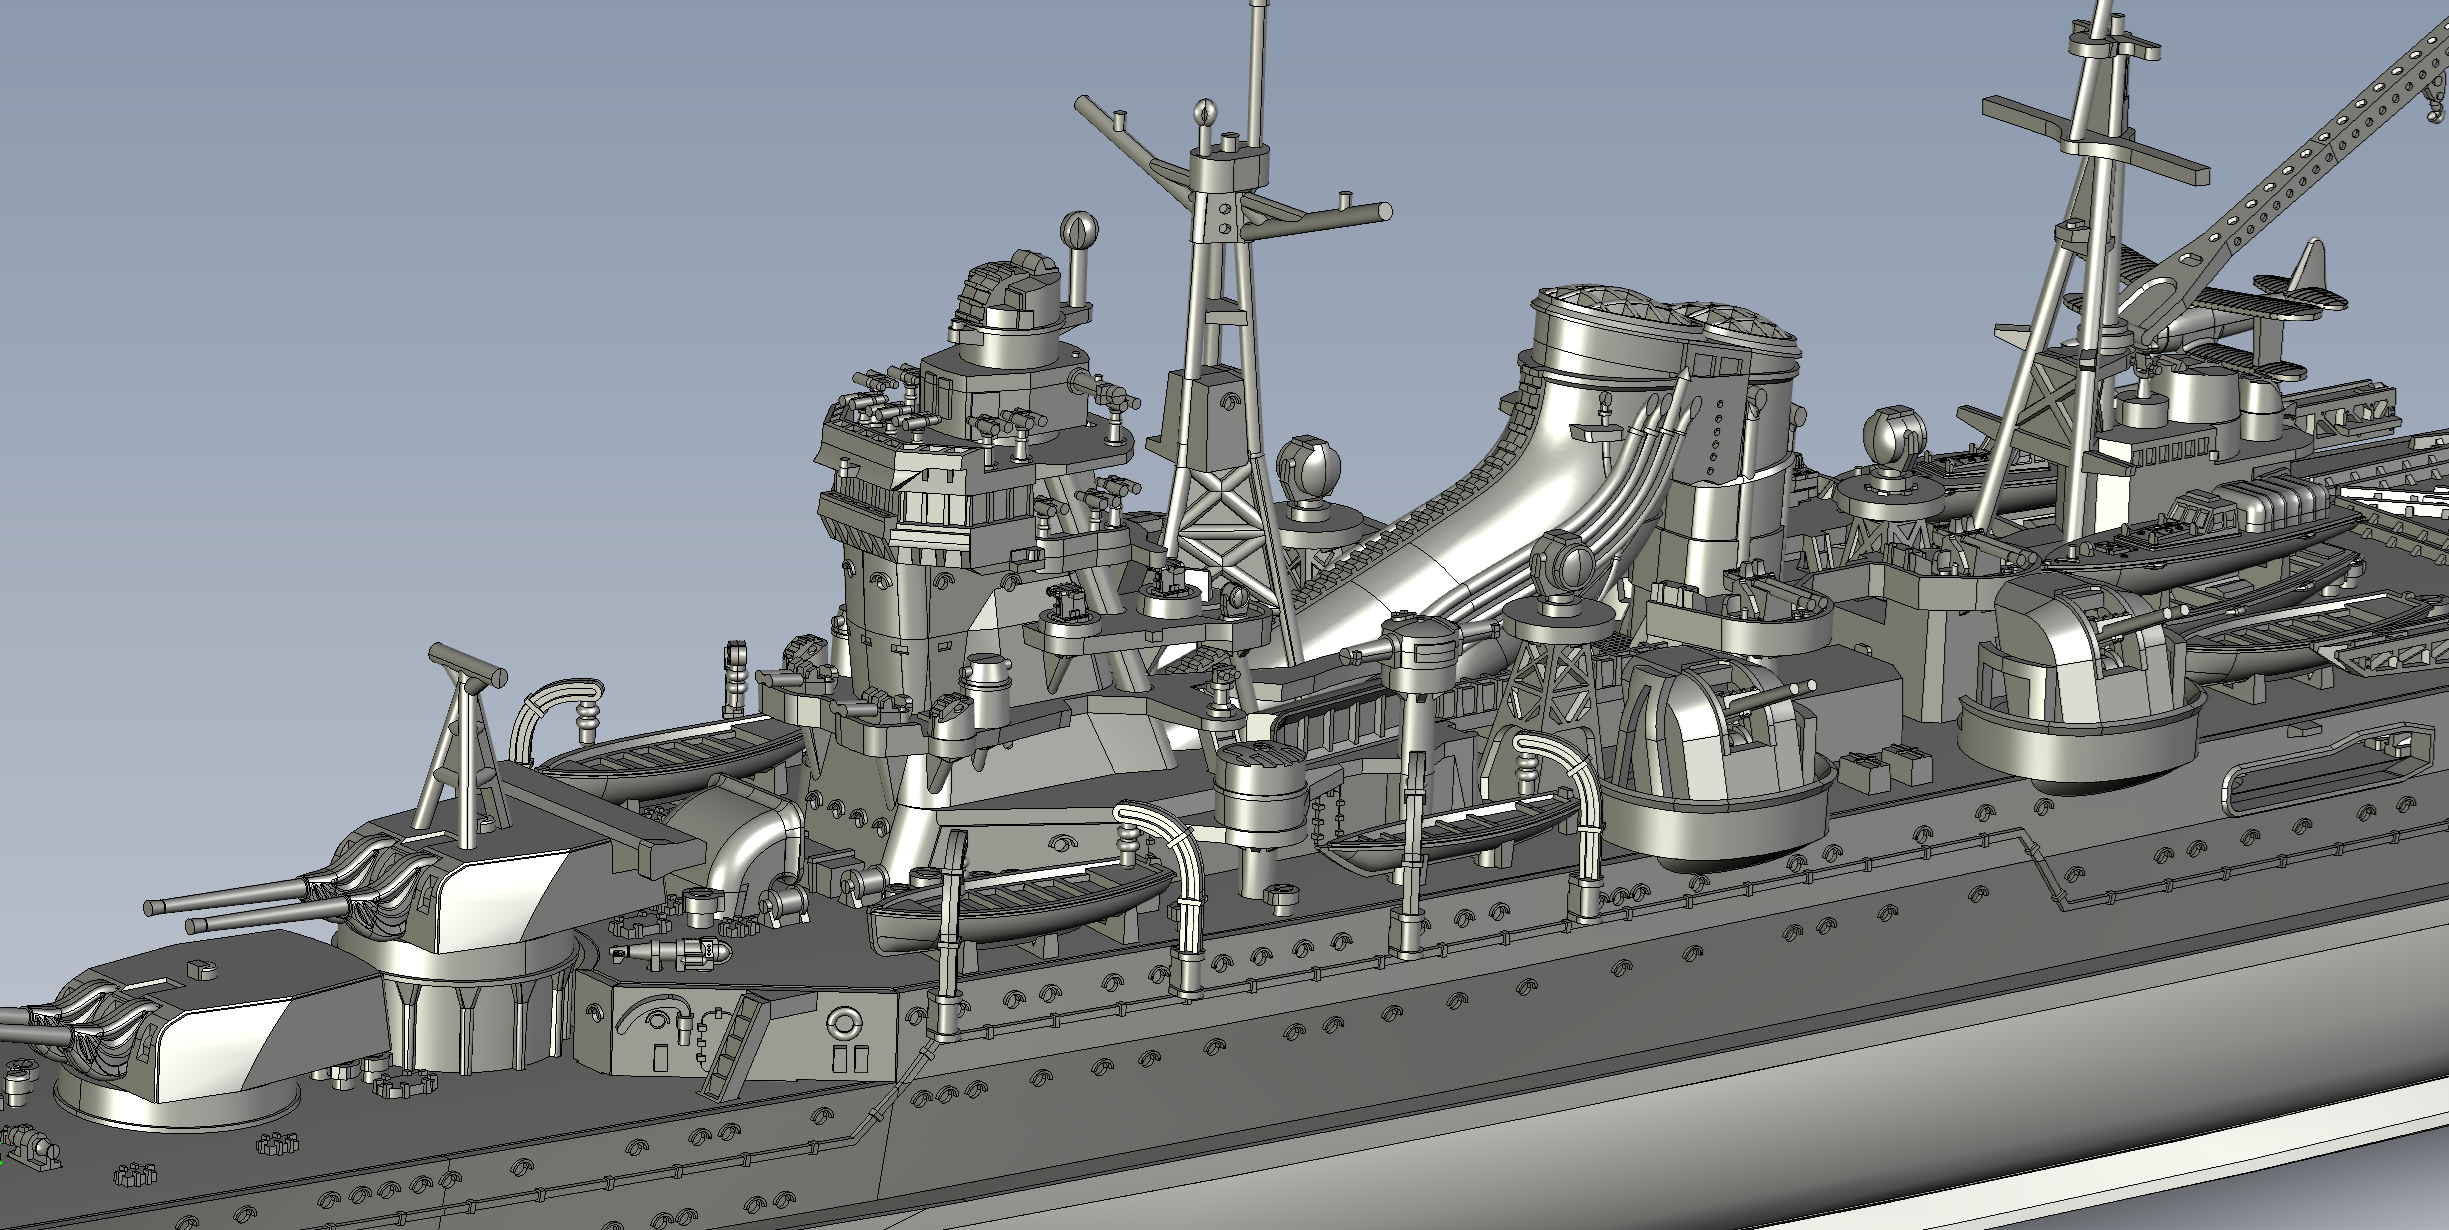The height and width of the screenshot is (1230, 2449).
Task: Click the searchlight on the lattice tower
Action: (x=1563, y=565)
